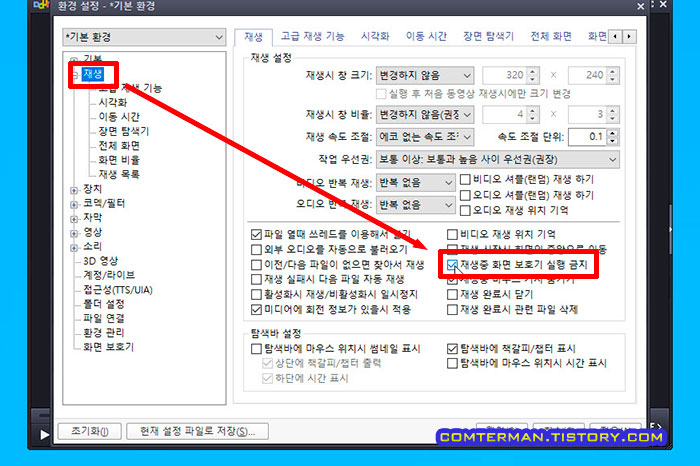This screenshot has height=466, width=700.
Task: Open 오디오 반복 재생 dropdown
Action: [x=416, y=205]
